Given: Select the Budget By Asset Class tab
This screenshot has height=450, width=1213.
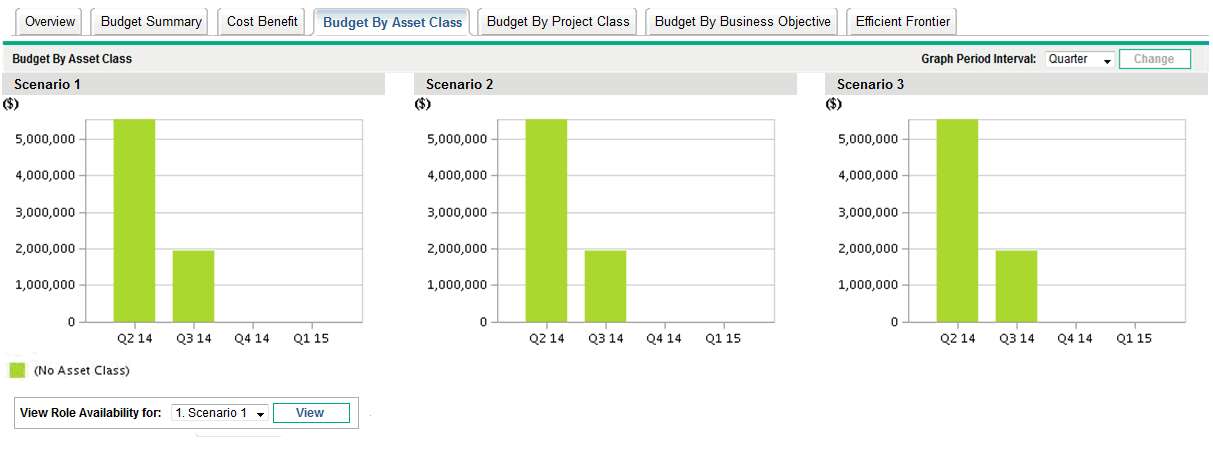Looking at the screenshot, I should 392,22.
